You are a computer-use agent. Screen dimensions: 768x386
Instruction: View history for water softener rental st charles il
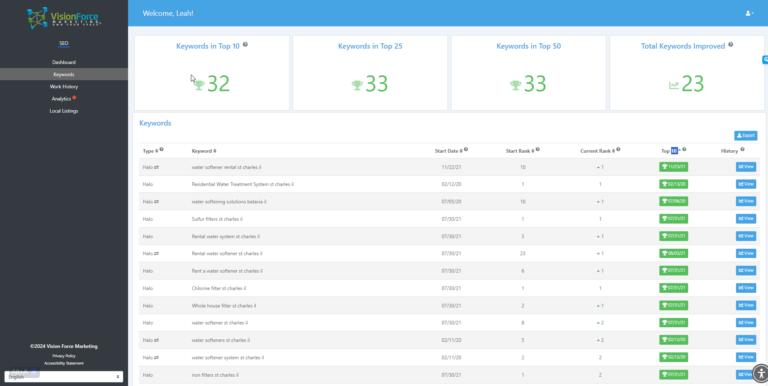click(x=746, y=167)
